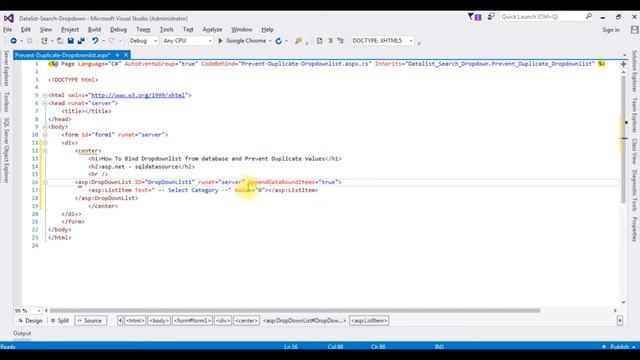Click the account picture icon near Sign in

click(634, 30)
